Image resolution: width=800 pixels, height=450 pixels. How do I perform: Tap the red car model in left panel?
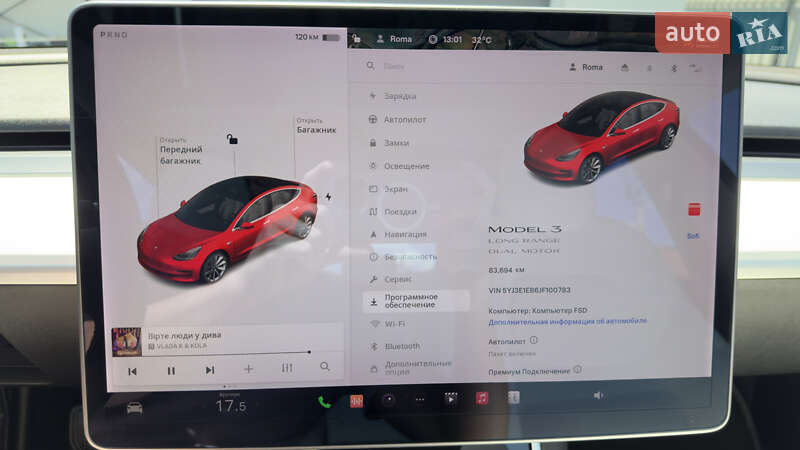228,229
